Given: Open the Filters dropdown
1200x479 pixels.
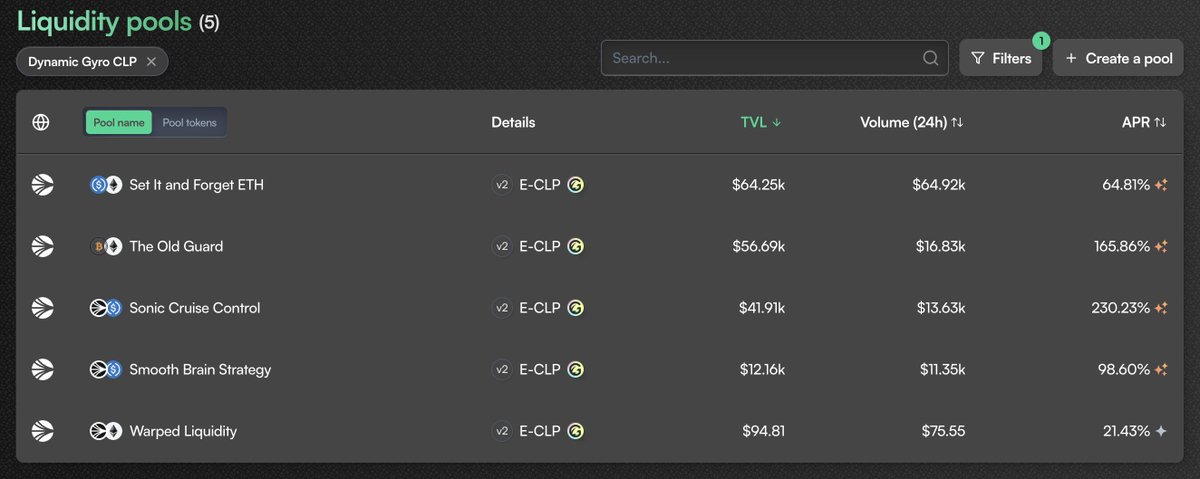Looking at the screenshot, I should 1001,58.
